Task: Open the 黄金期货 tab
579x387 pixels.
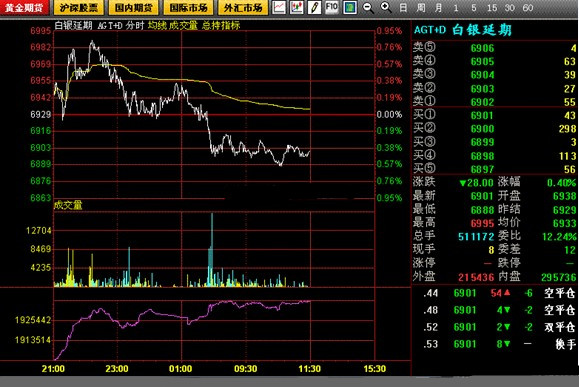Action: tap(24, 8)
